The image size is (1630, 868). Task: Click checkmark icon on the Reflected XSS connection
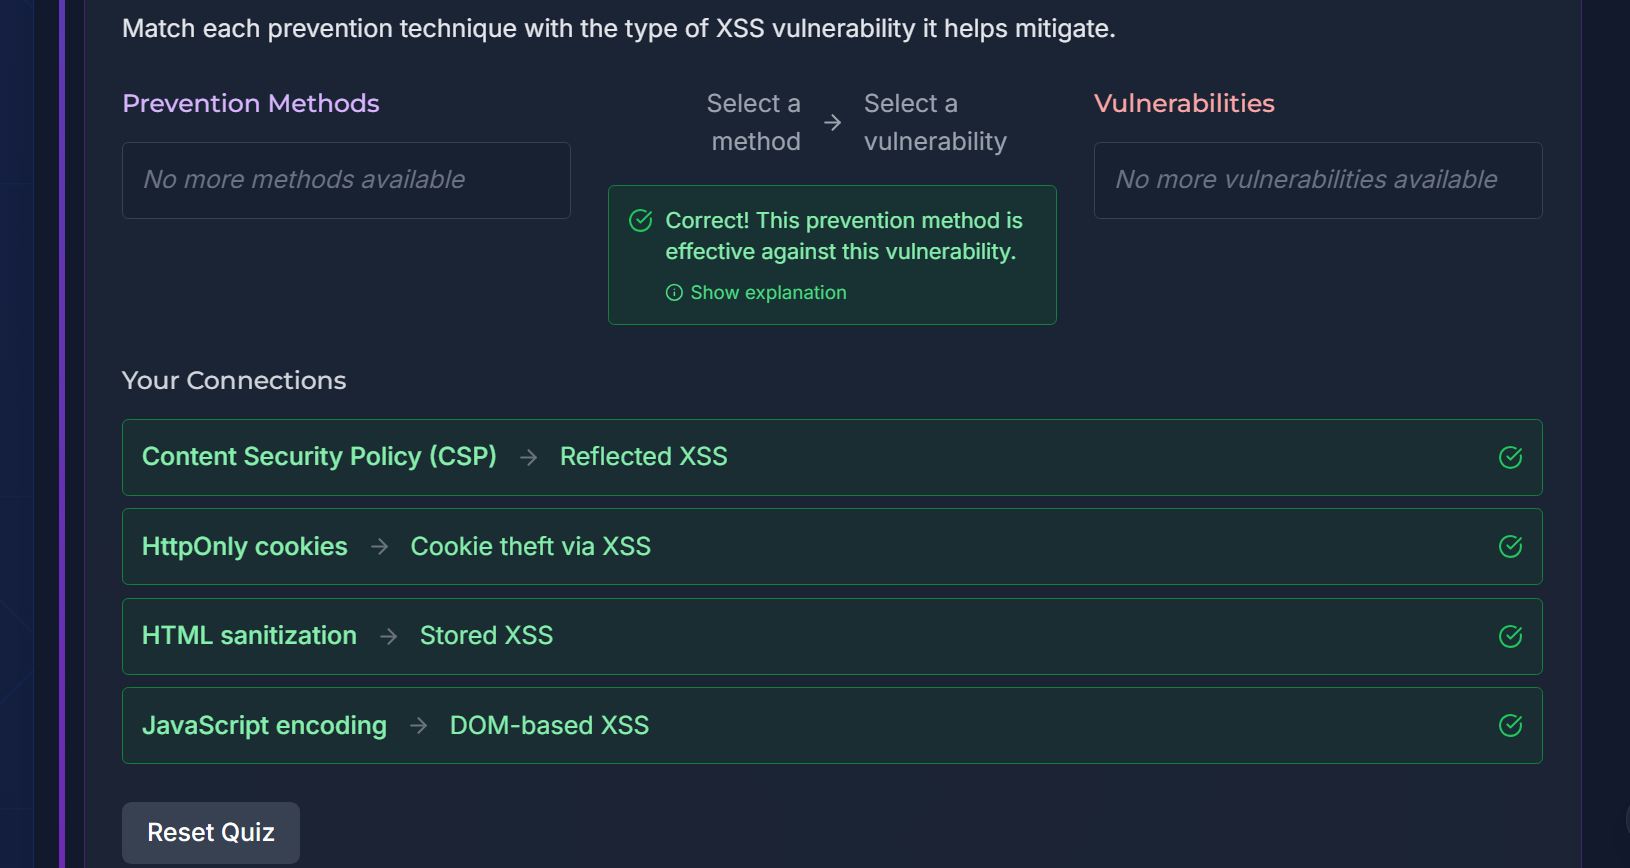click(1510, 458)
